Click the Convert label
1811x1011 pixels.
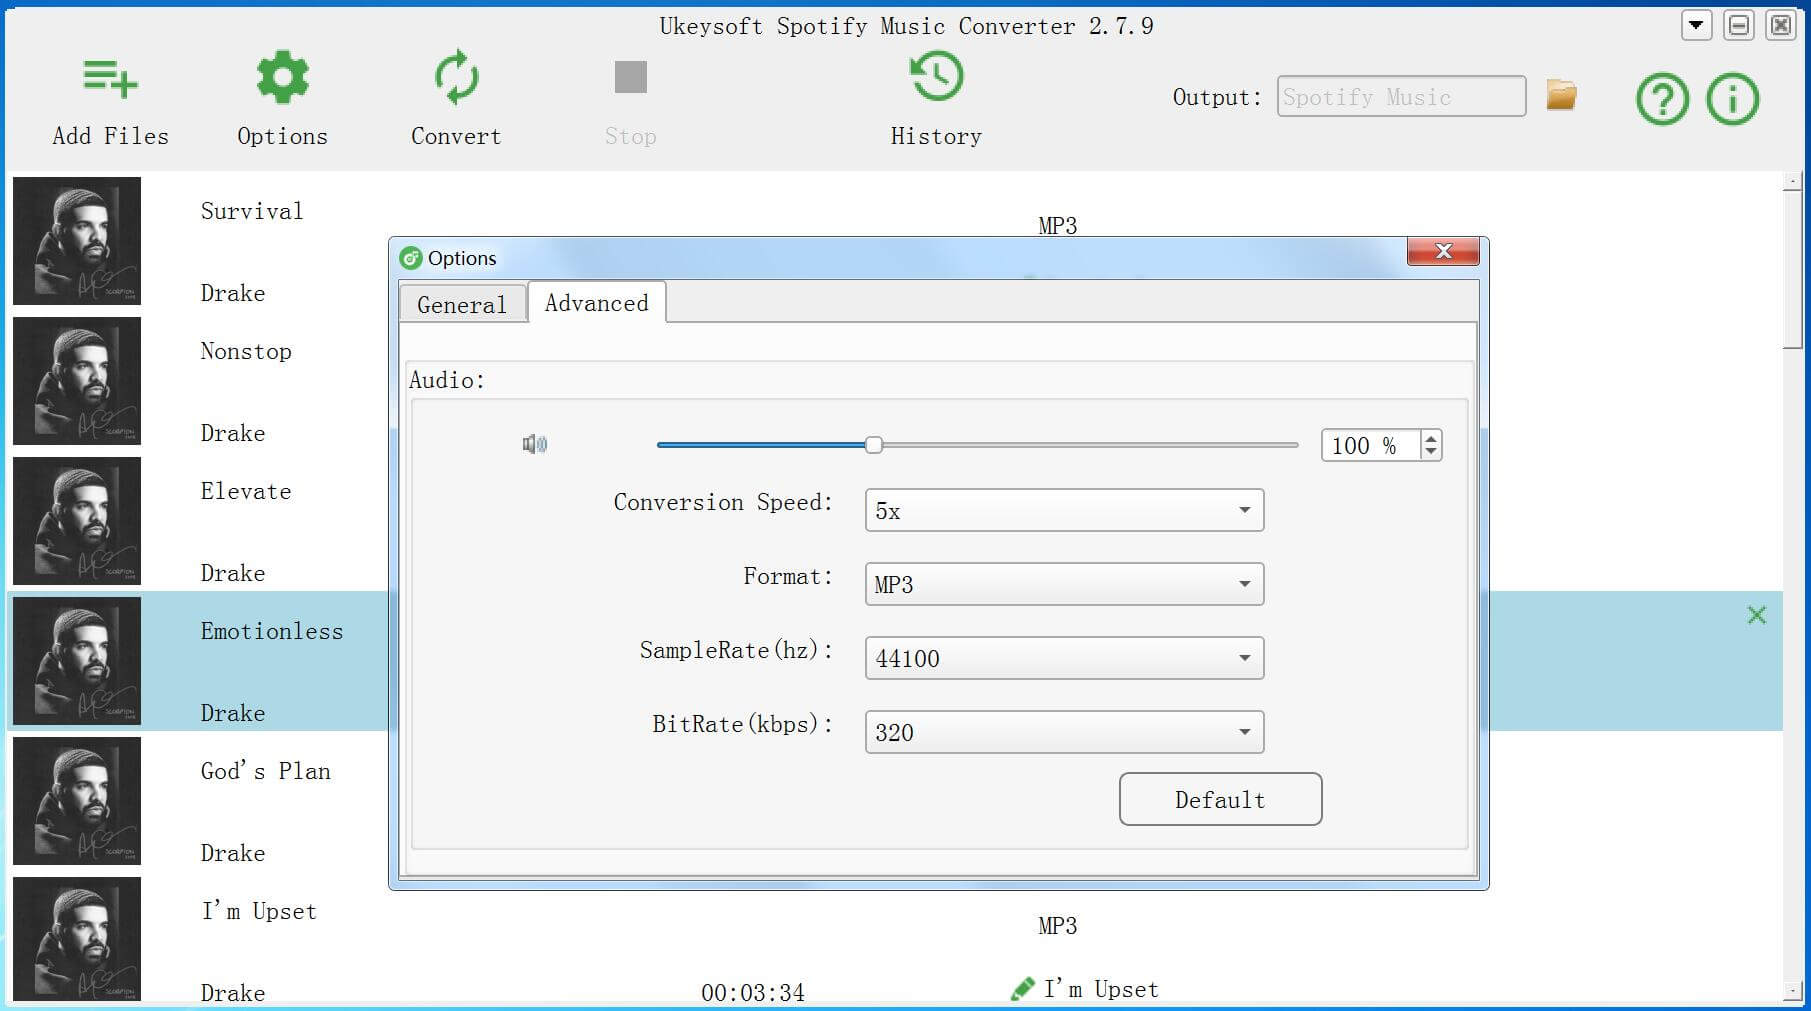(x=456, y=136)
